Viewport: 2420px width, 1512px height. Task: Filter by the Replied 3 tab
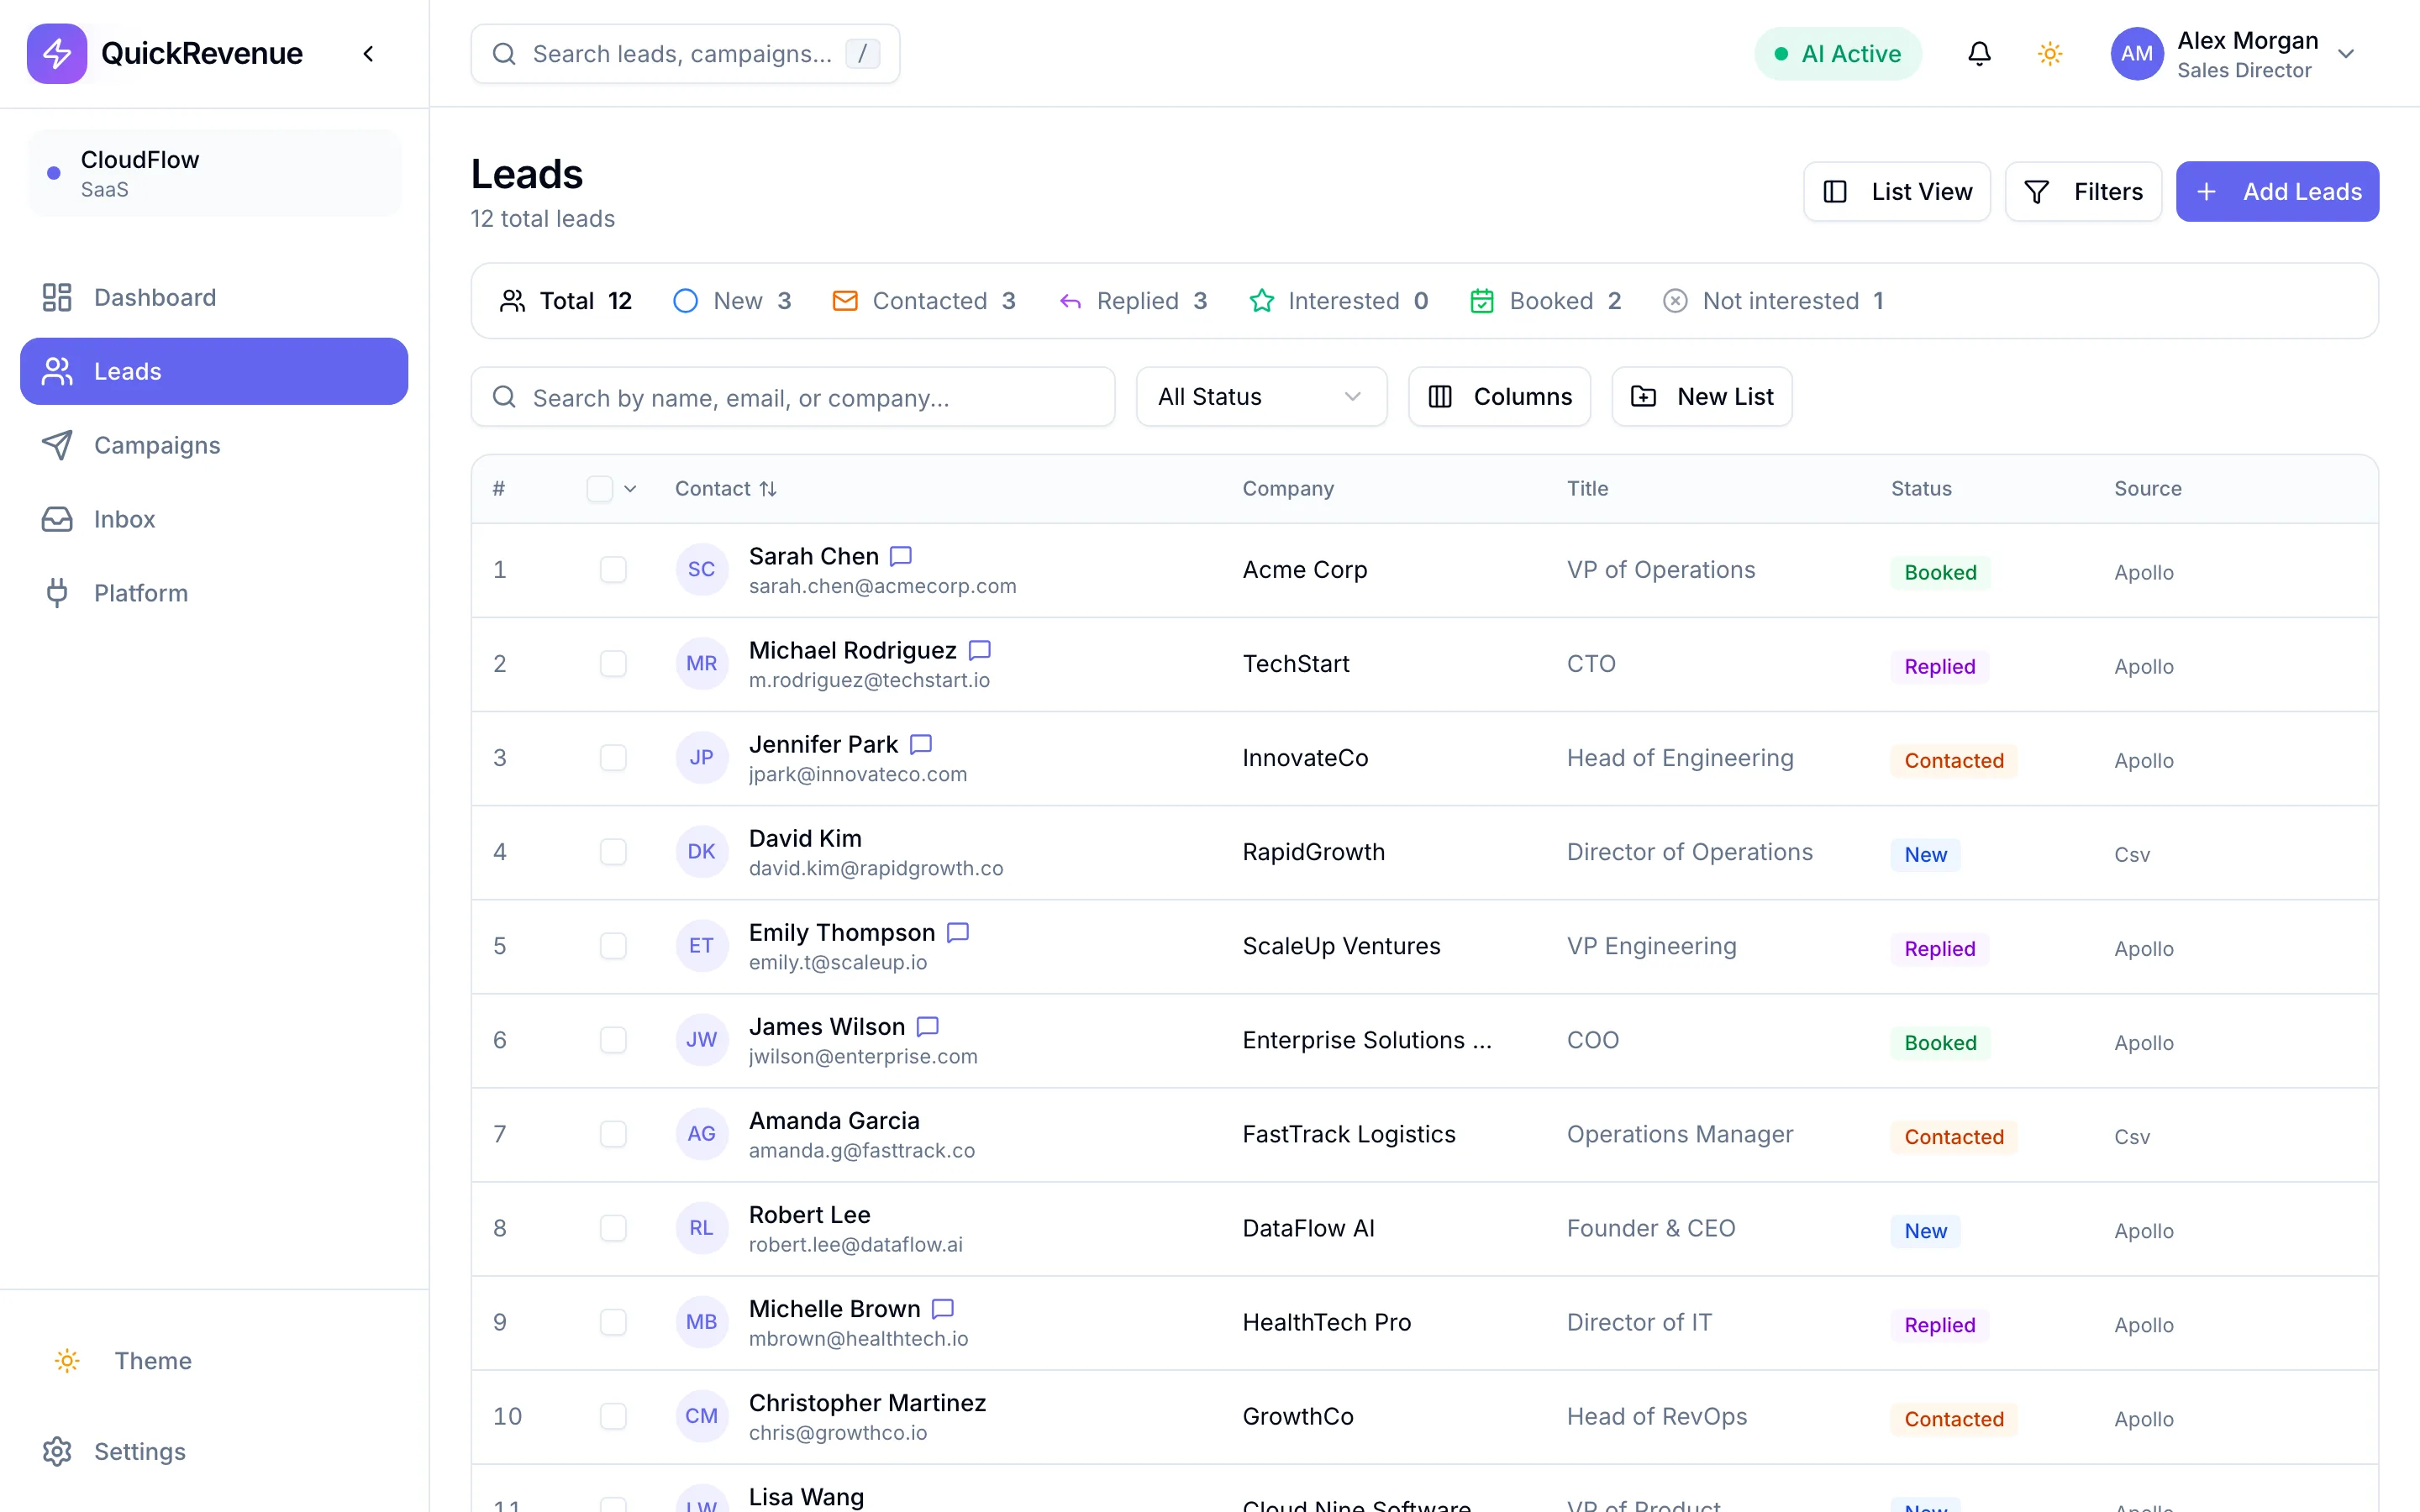pos(1133,301)
